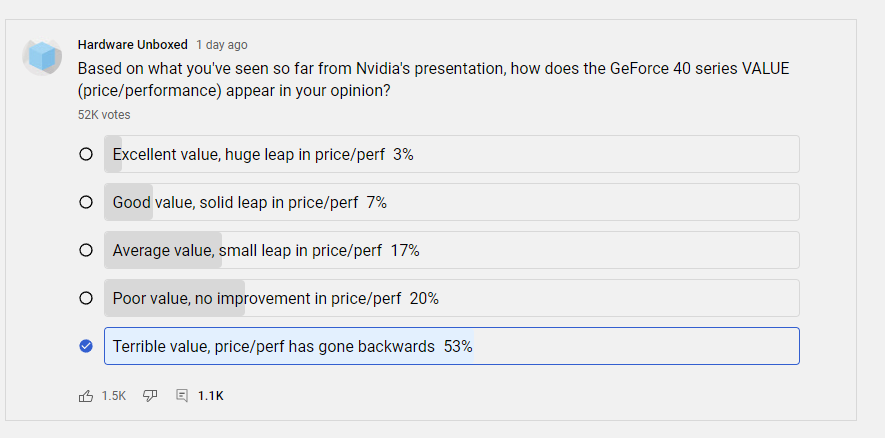Viewport: 885px width, 438px height.
Task: Choose the 'Poor value, no improvement' poll bar
Action: pyautogui.click(x=452, y=298)
